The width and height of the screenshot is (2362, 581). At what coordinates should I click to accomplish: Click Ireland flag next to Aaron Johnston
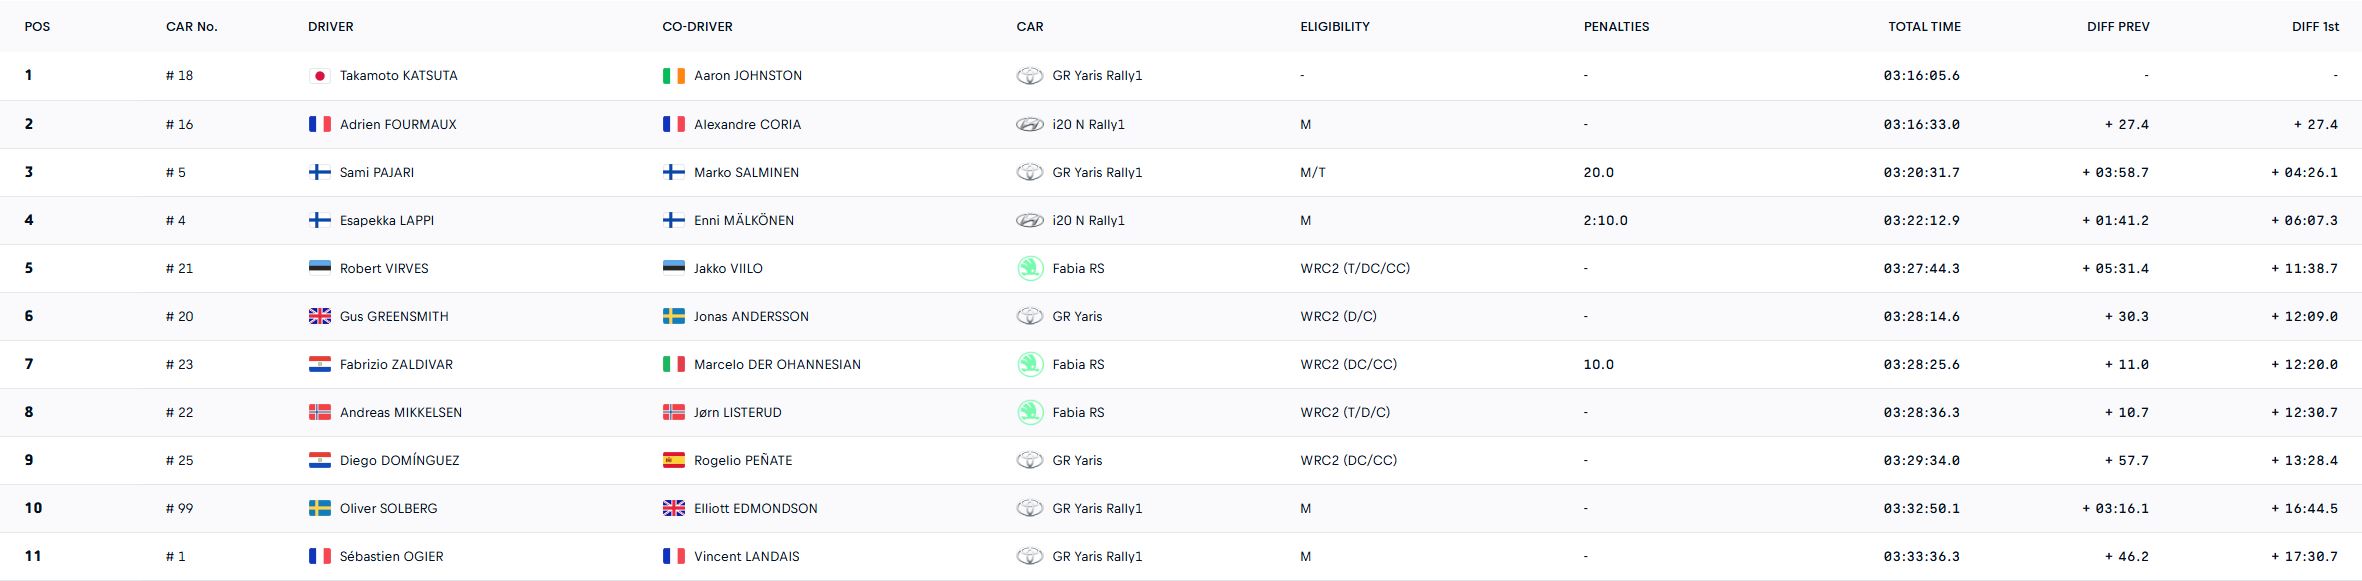click(x=673, y=76)
